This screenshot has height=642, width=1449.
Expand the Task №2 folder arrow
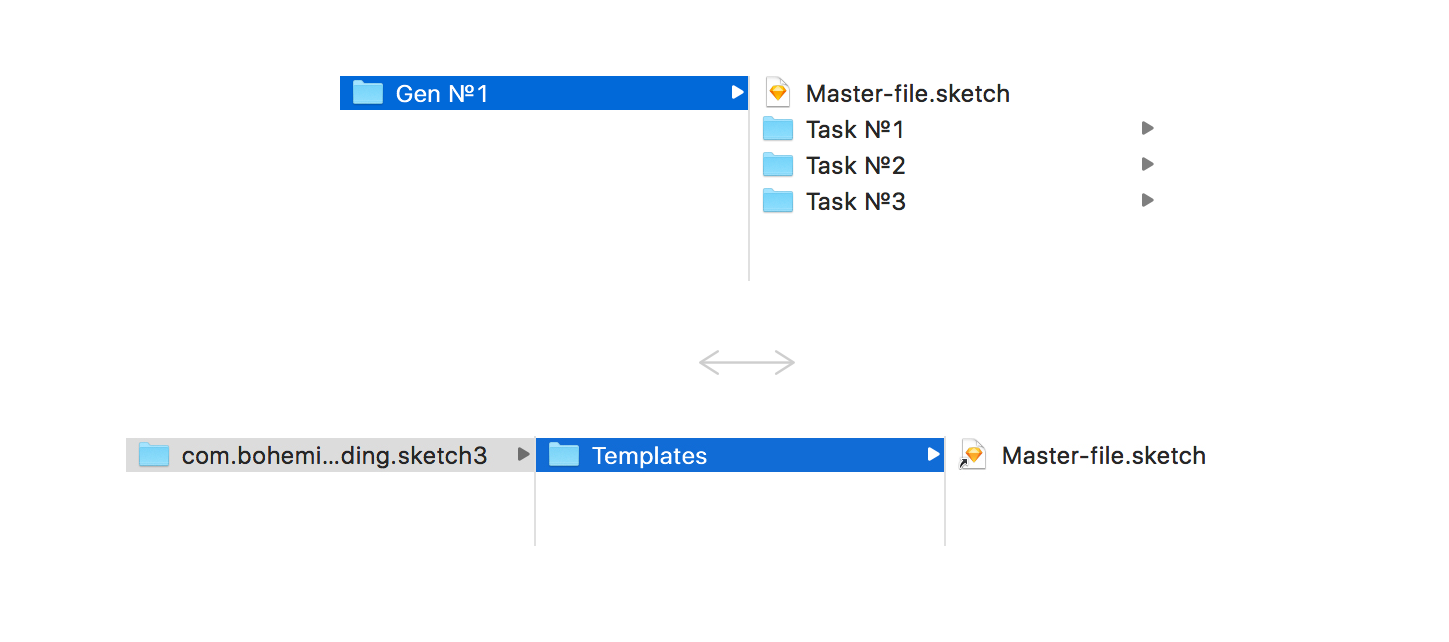click(x=1147, y=164)
